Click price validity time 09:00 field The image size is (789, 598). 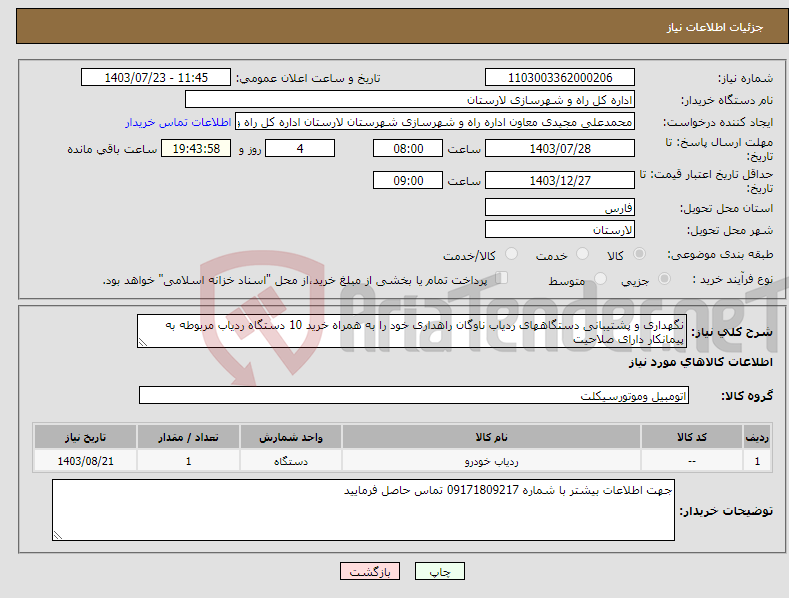coord(408,180)
